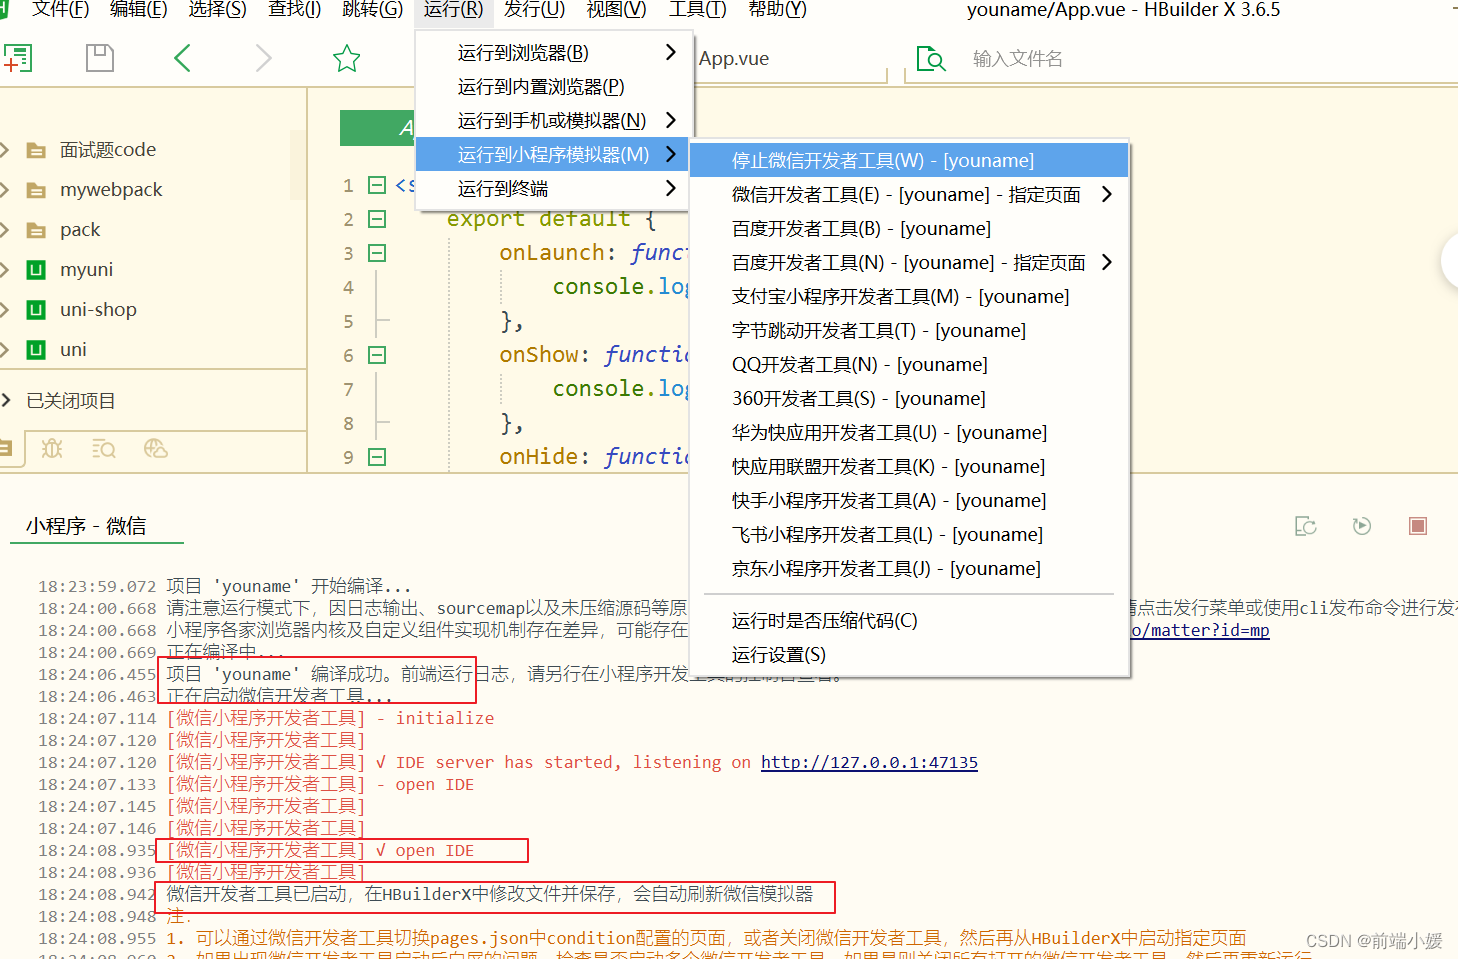Open the 编辑 menu
1458x959 pixels.
(x=138, y=10)
